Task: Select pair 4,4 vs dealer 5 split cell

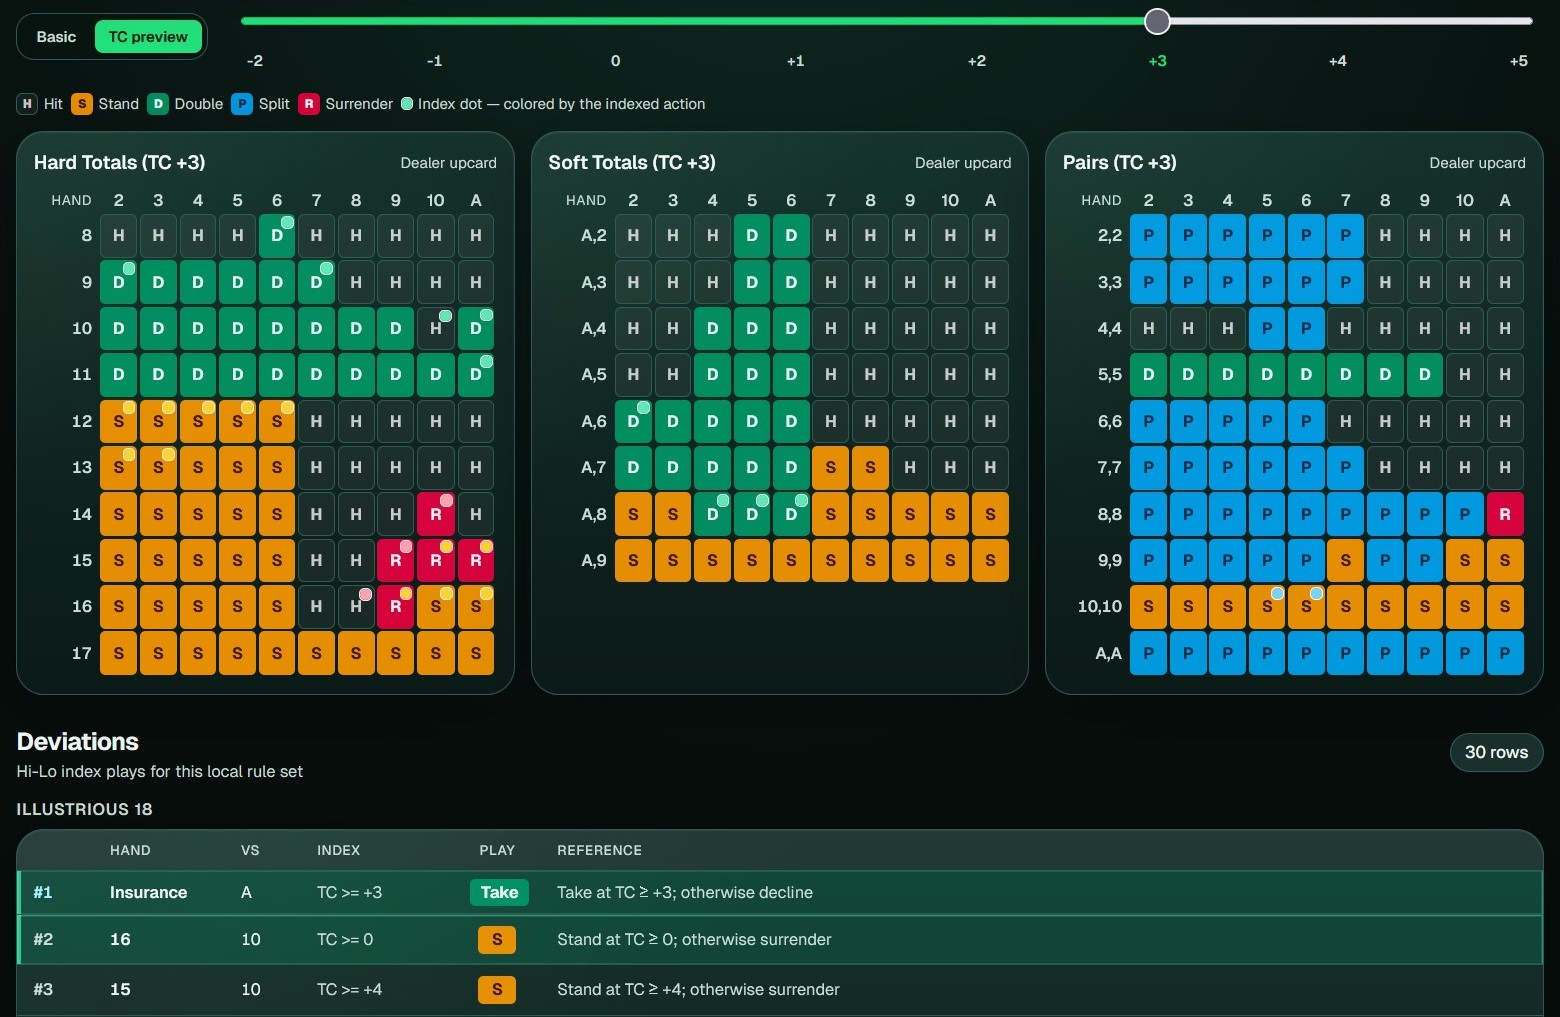Action: (1267, 328)
